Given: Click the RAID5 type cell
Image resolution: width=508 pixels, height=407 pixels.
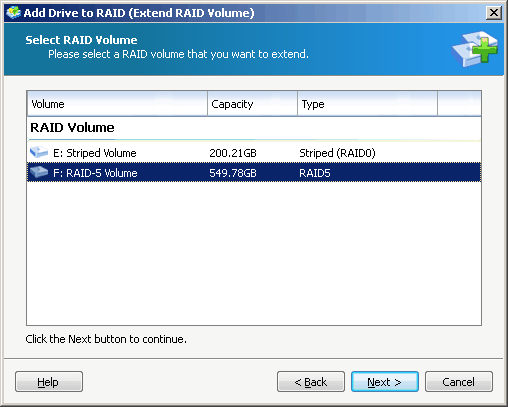Looking at the screenshot, I should (315, 173).
